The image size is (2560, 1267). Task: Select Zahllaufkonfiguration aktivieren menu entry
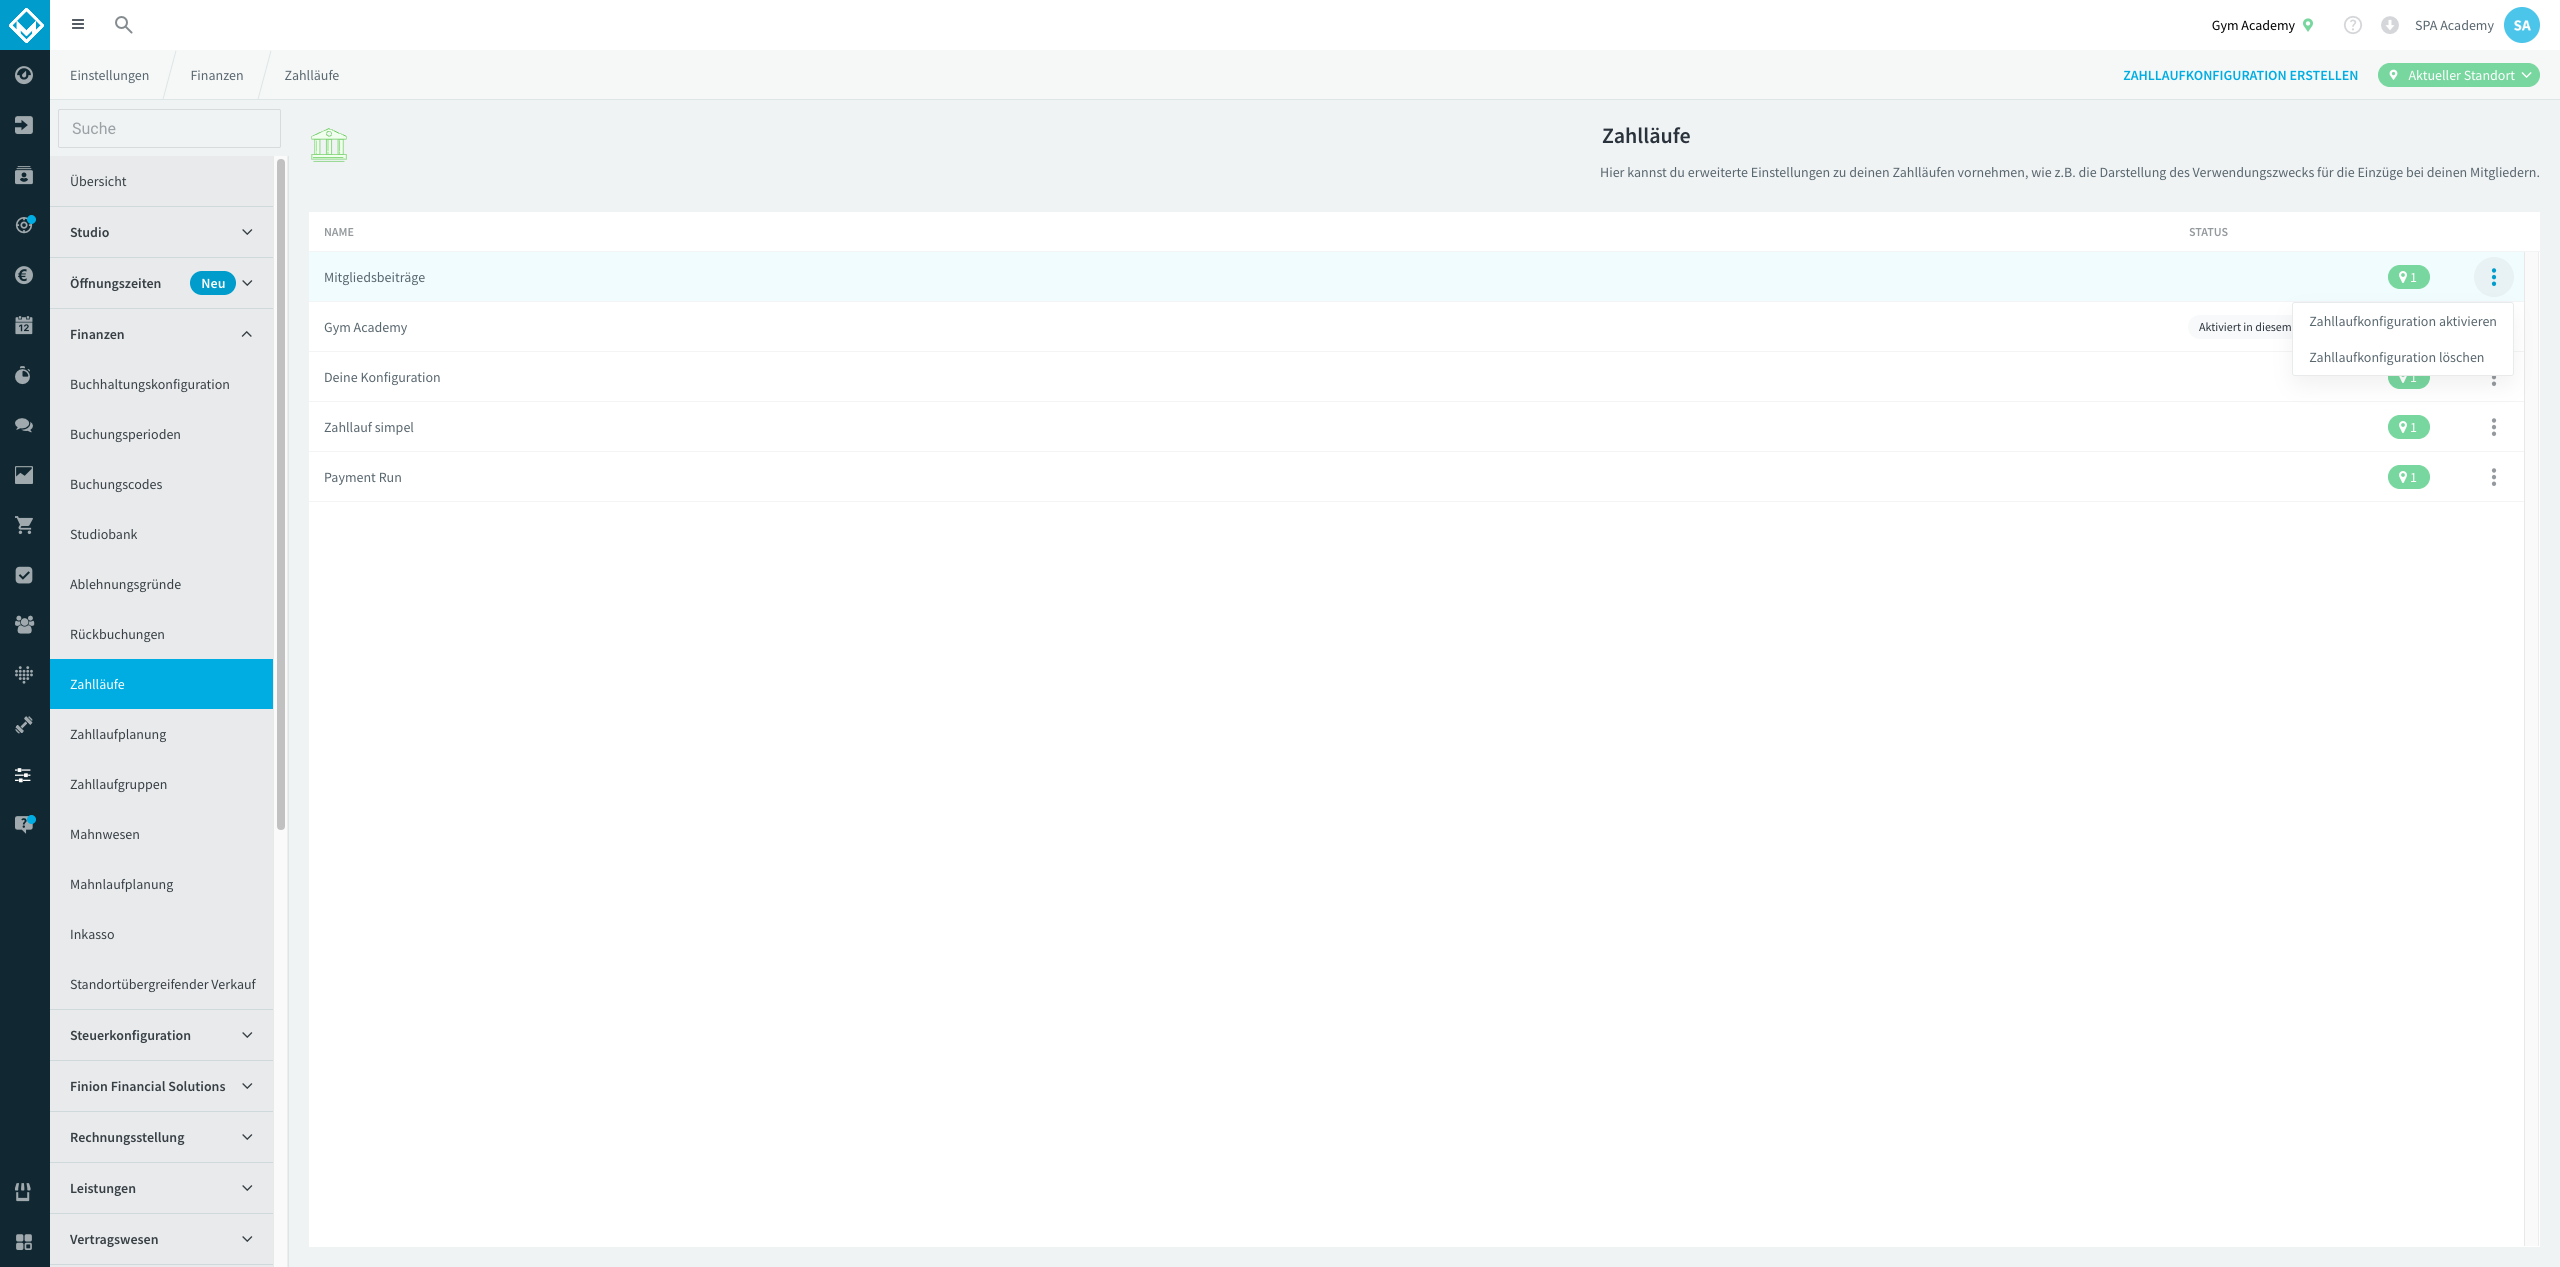point(2402,321)
